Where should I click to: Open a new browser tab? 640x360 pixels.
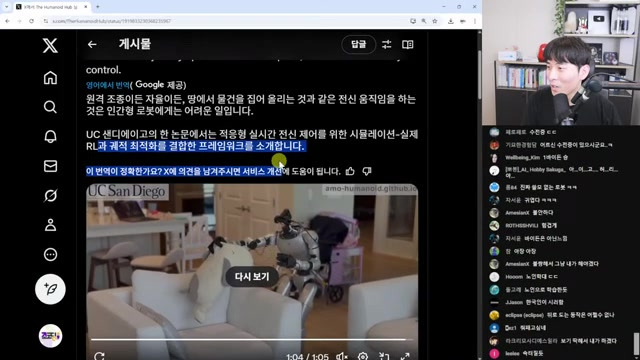98,7
